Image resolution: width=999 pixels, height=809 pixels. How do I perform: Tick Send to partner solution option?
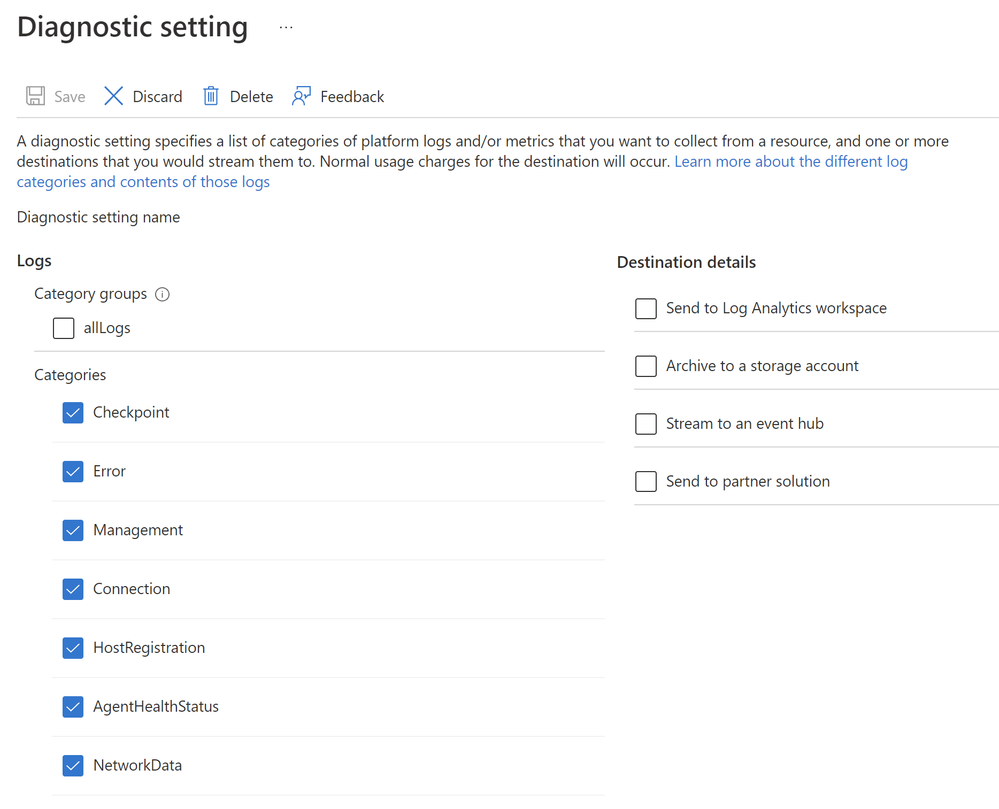coord(646,482)
